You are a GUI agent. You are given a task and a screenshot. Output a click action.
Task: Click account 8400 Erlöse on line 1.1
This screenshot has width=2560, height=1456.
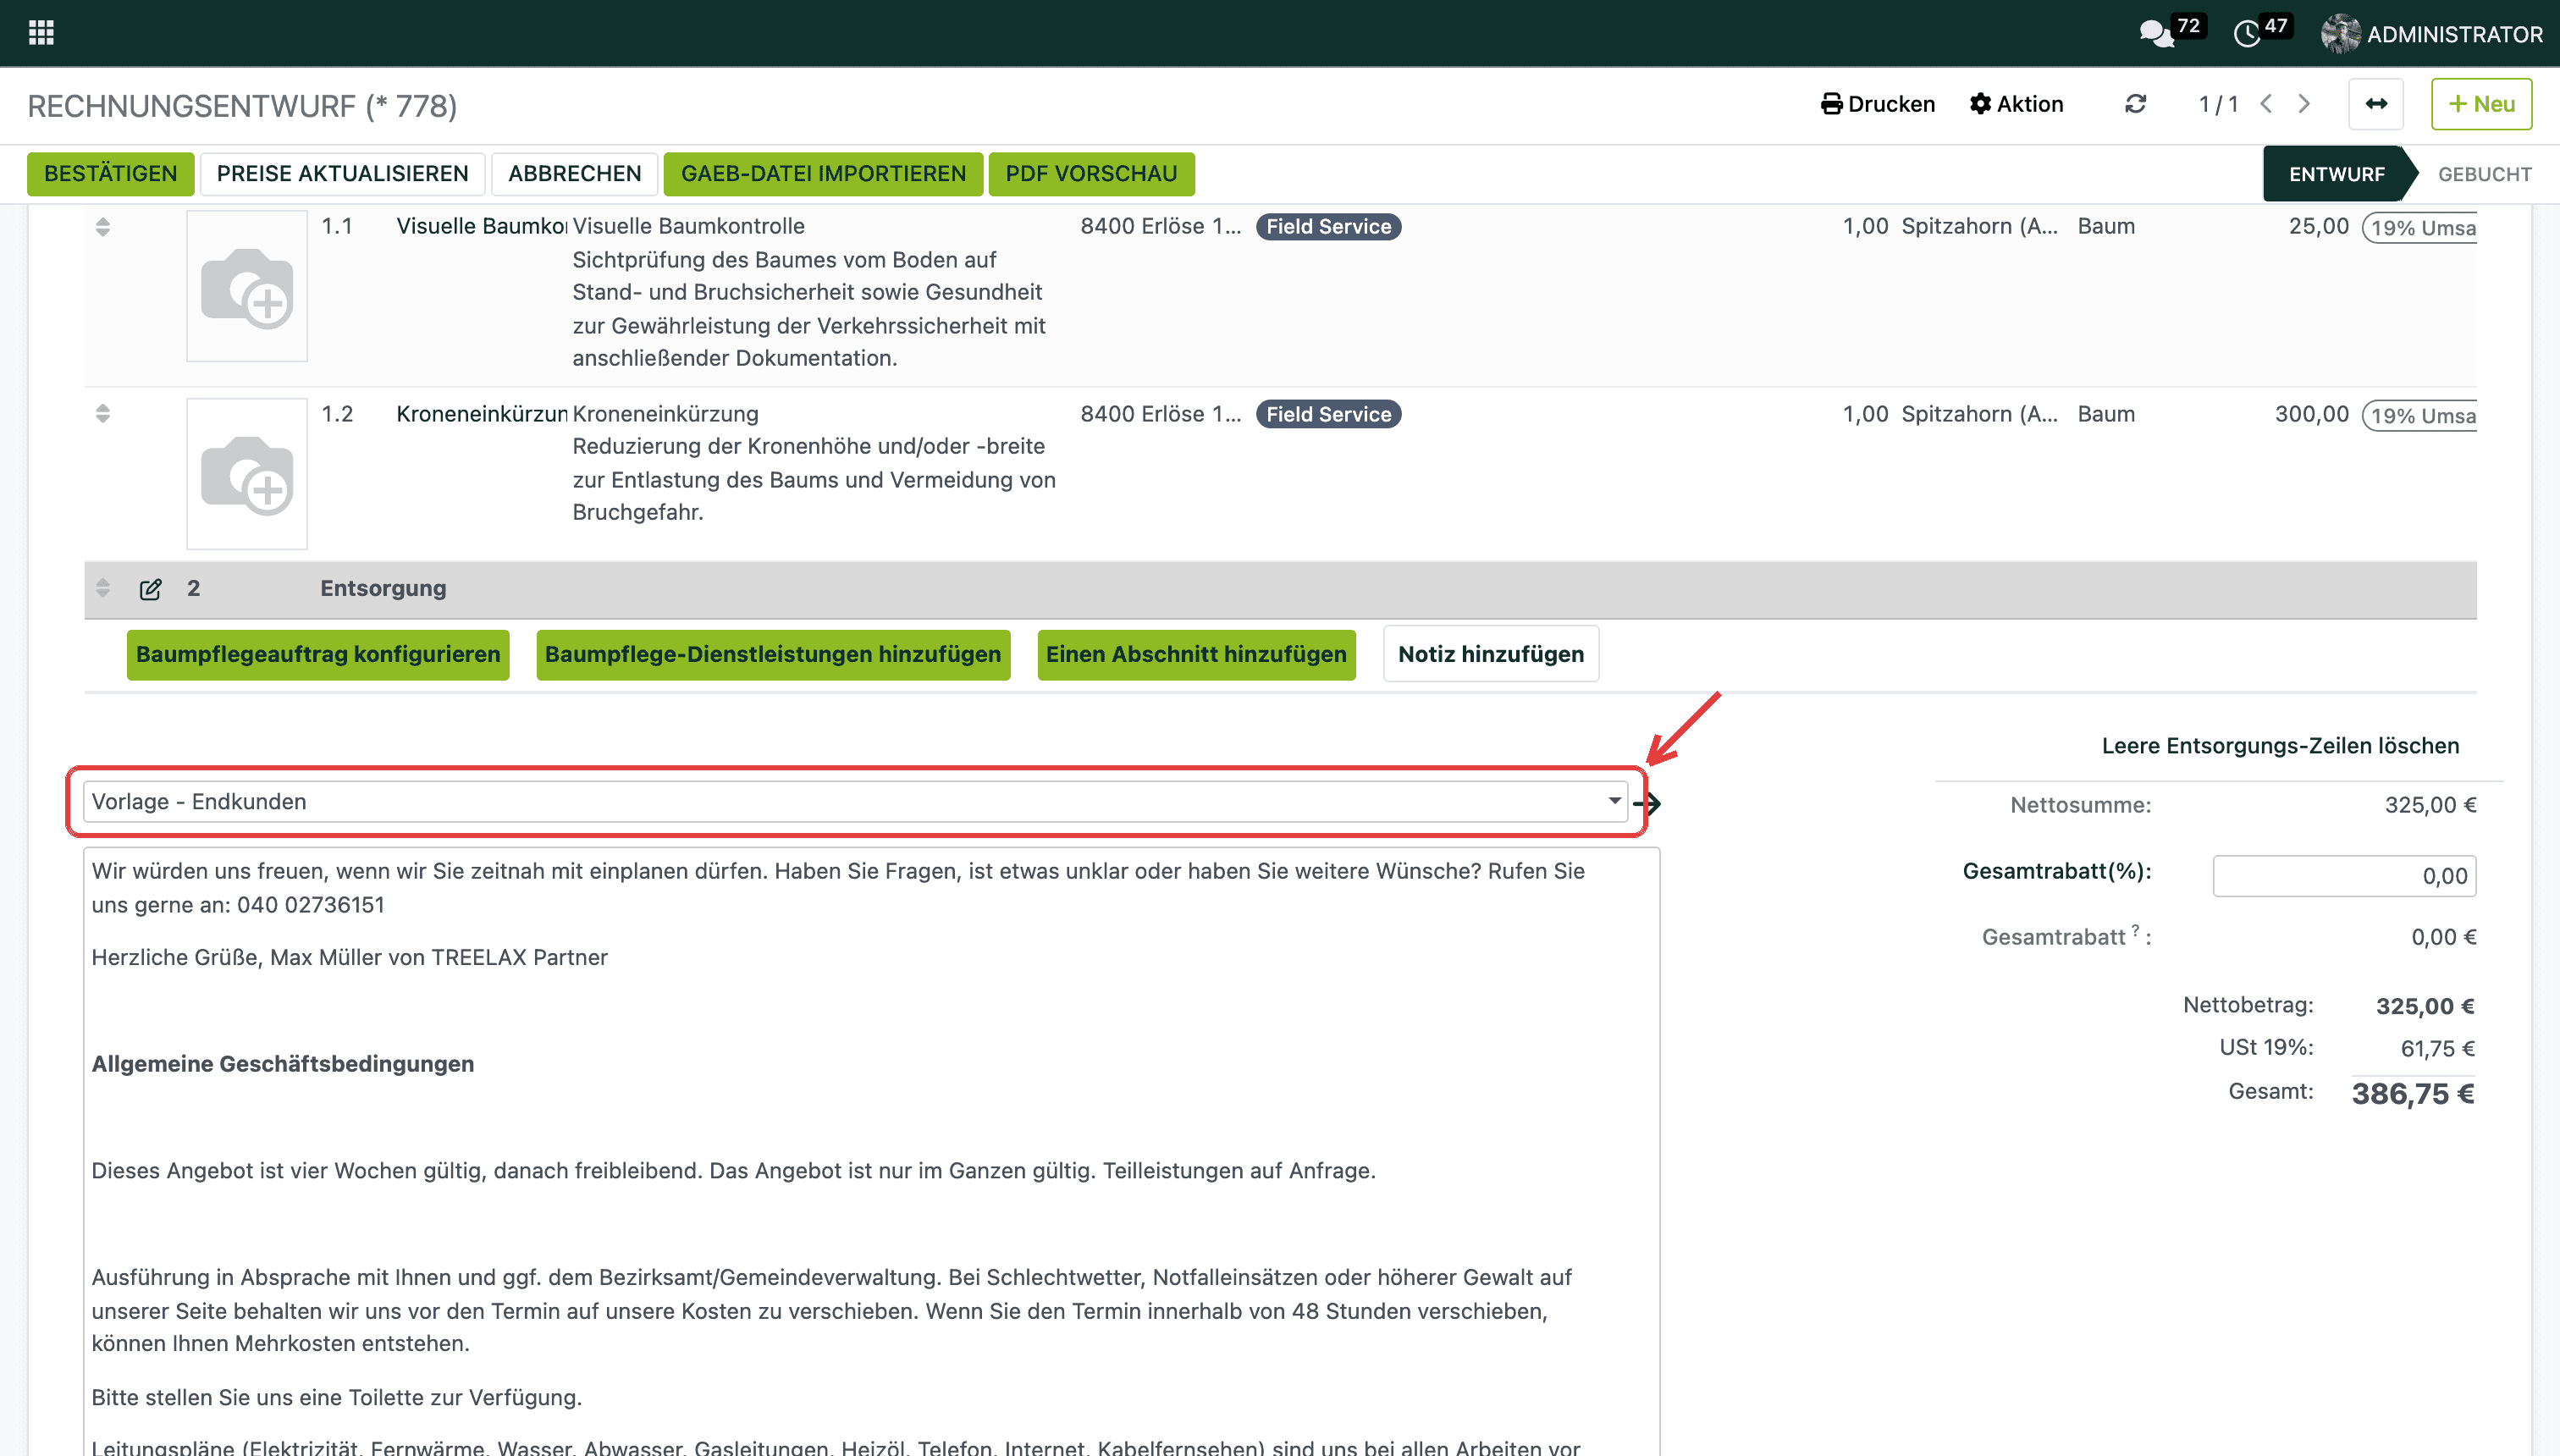click(x=1160, y=227)
